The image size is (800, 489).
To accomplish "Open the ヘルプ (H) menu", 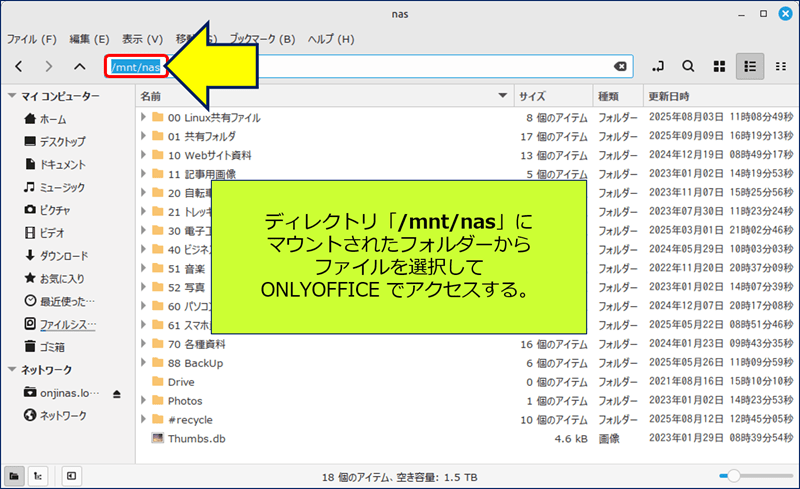I will tap(331, 39).
